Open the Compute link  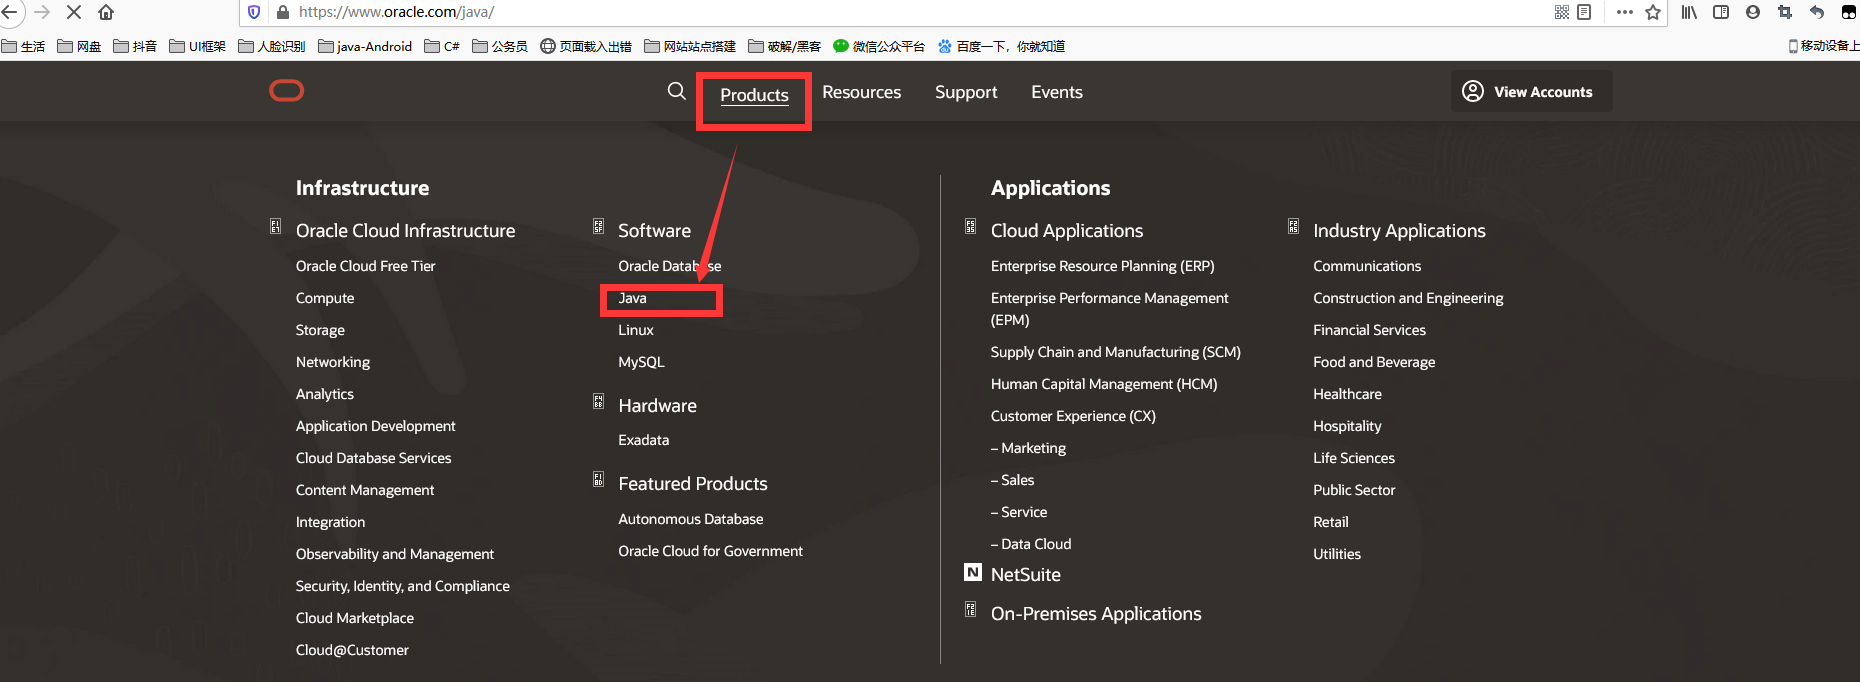tap(325, 298)
